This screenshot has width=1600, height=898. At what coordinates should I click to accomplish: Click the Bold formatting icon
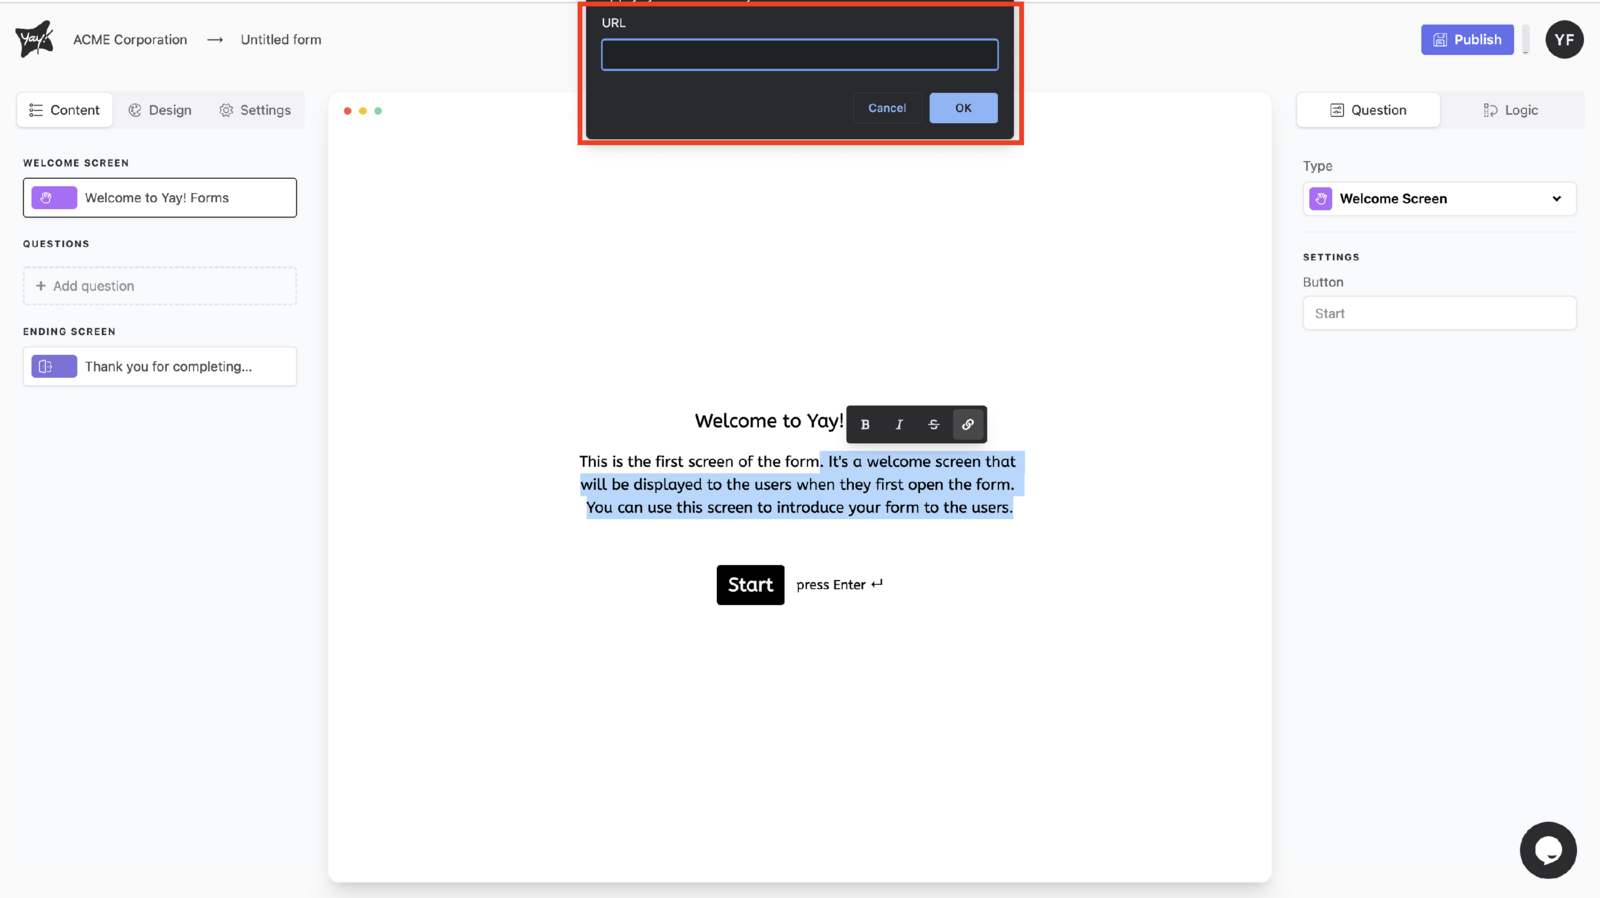pos(865,425)
